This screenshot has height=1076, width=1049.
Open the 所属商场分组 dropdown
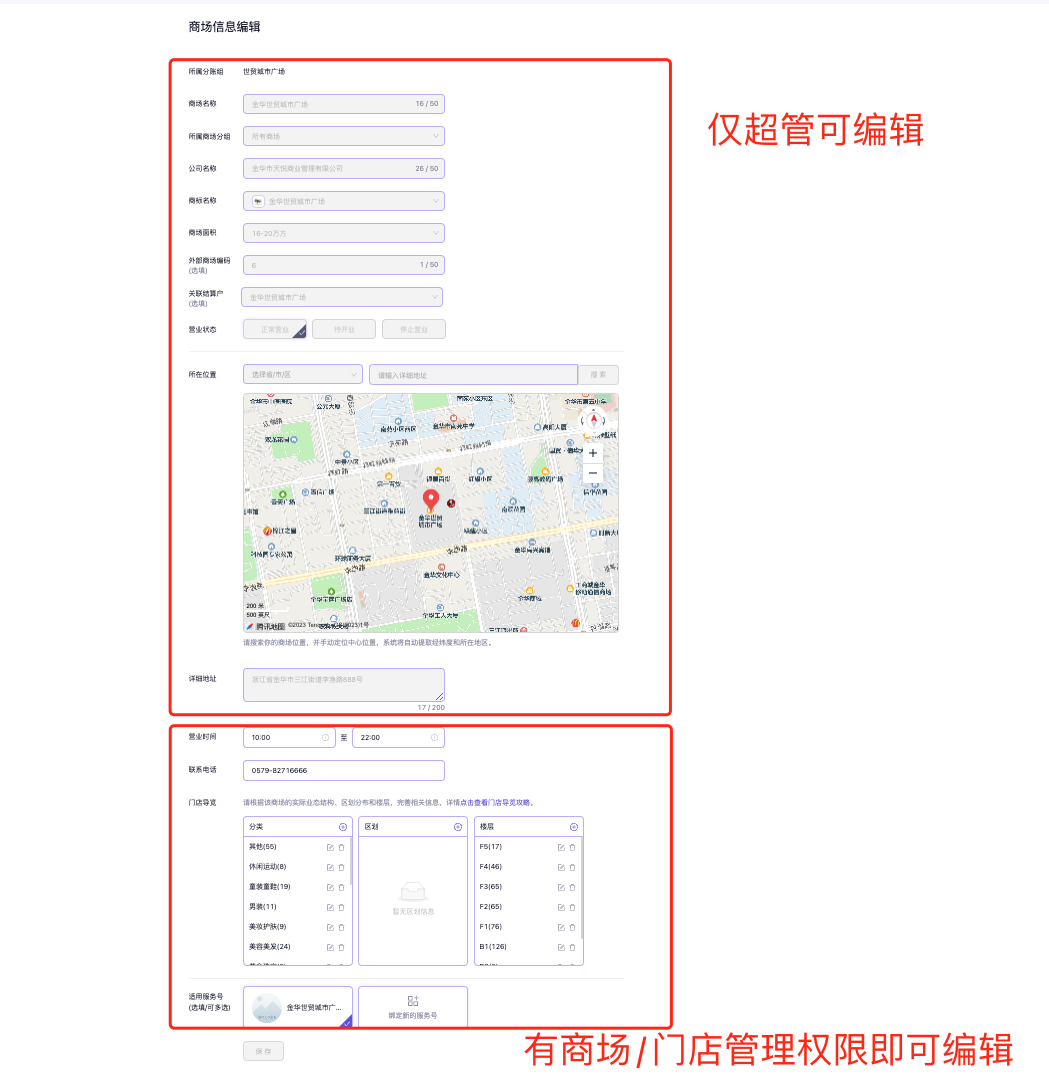coord(343,136)
